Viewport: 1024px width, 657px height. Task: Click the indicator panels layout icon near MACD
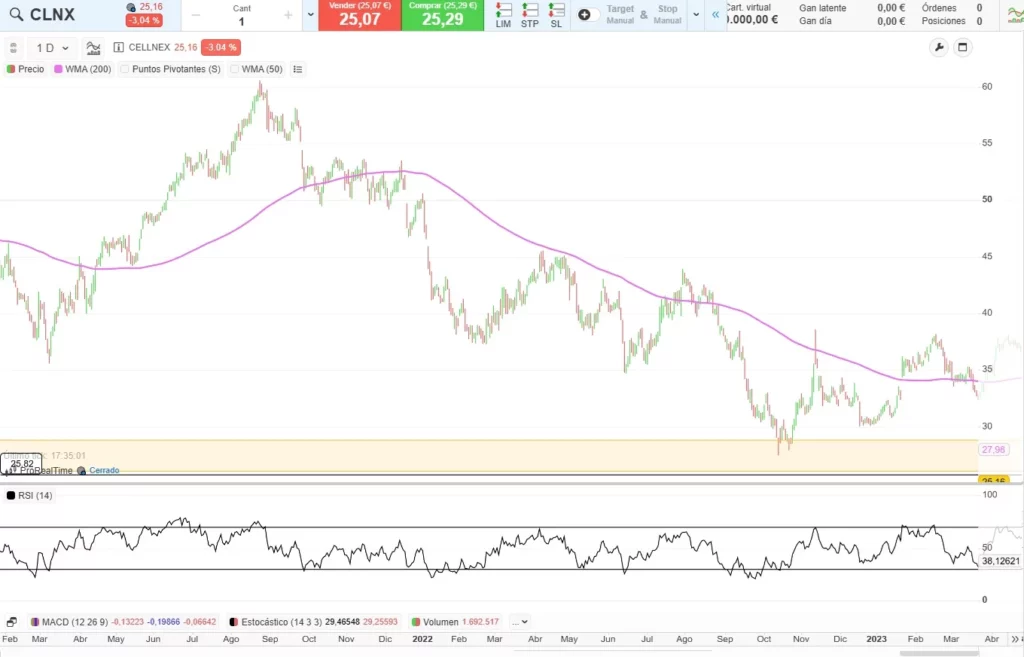coord(12,621)
